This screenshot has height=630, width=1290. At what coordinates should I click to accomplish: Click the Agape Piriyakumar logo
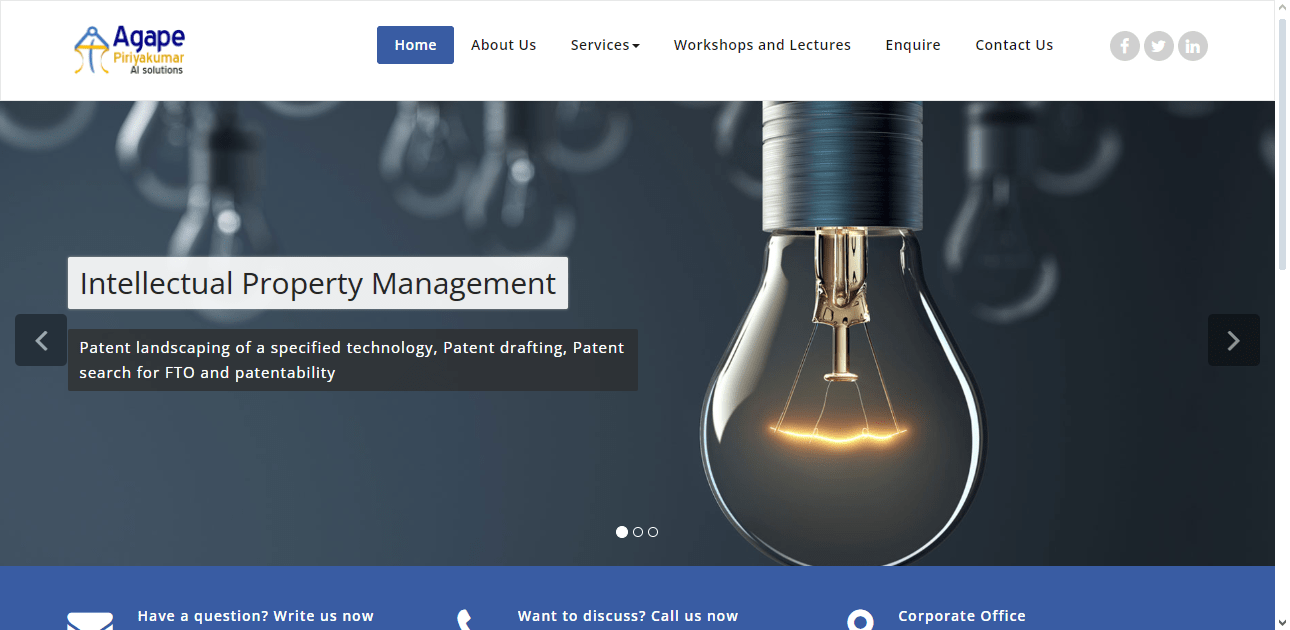pyautogui.click(x=130, y=50)
